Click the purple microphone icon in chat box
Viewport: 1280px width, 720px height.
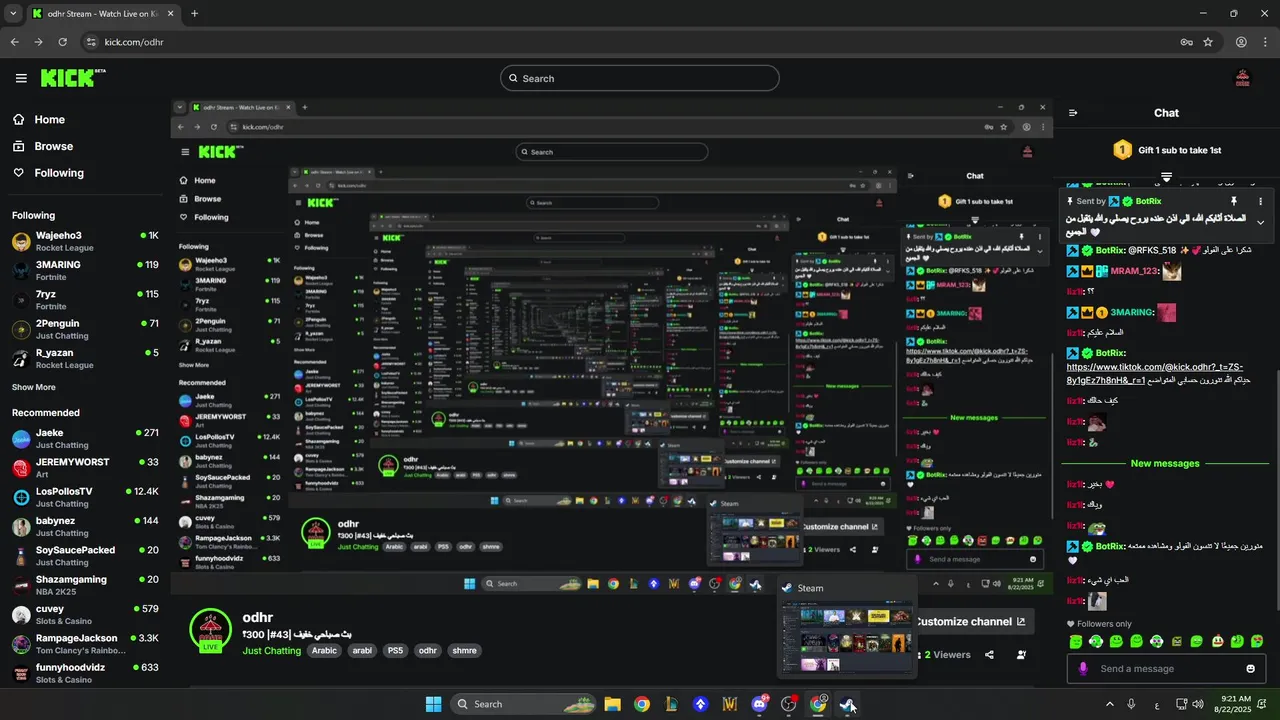point(1082,668)
